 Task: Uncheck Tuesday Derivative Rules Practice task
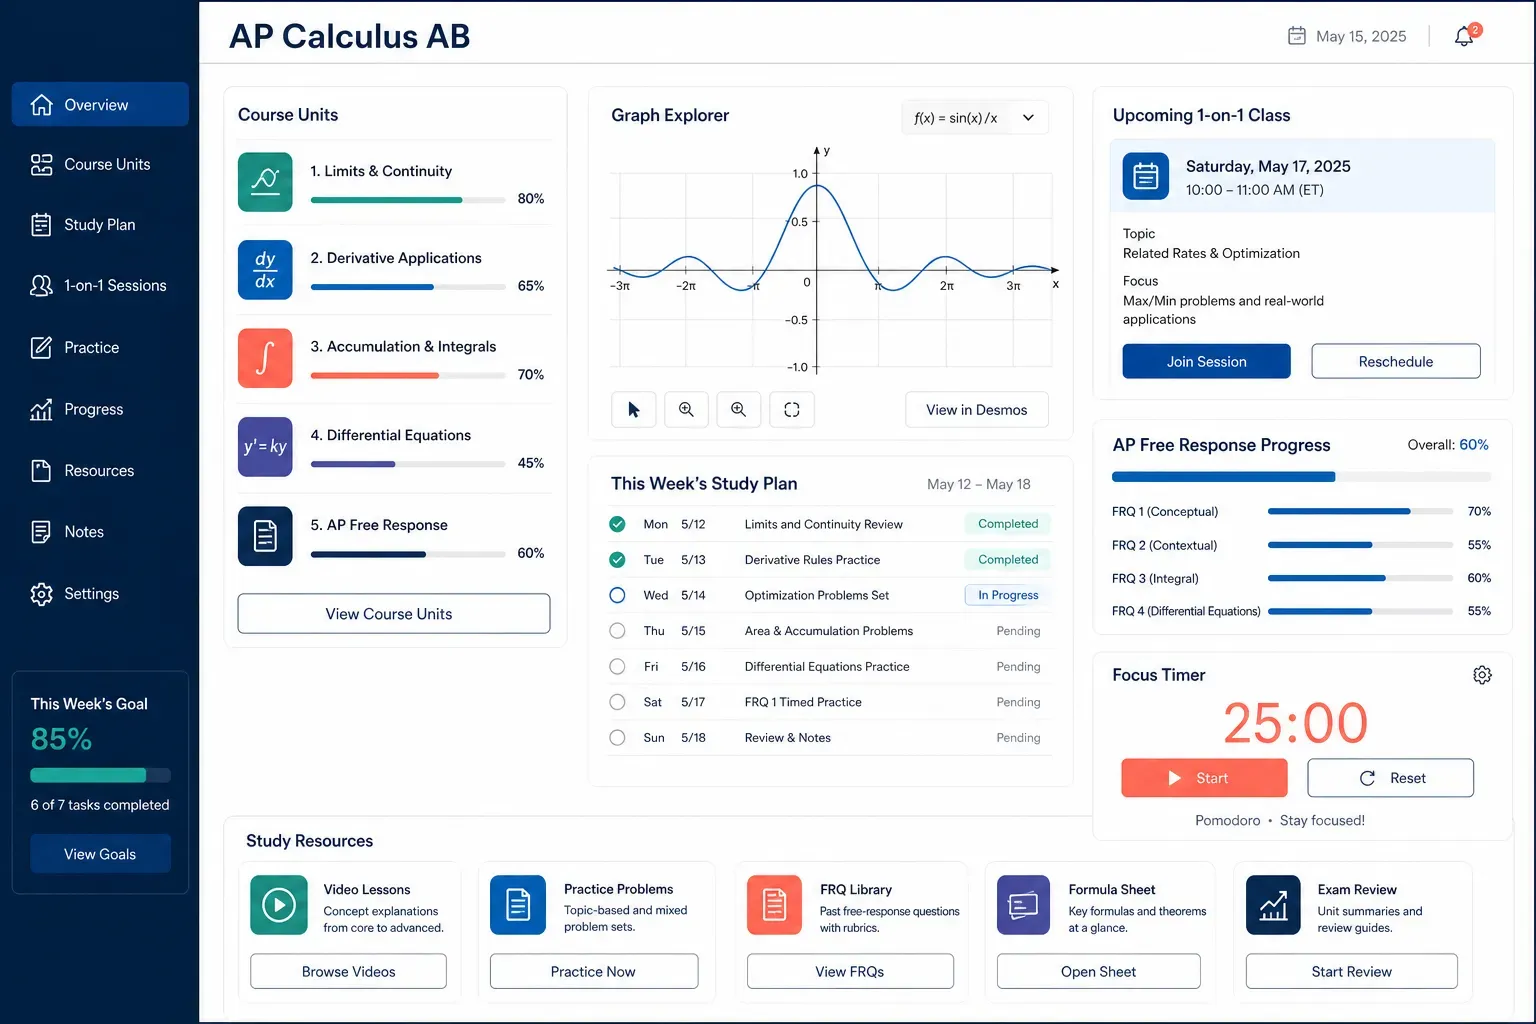pos(617,560)
